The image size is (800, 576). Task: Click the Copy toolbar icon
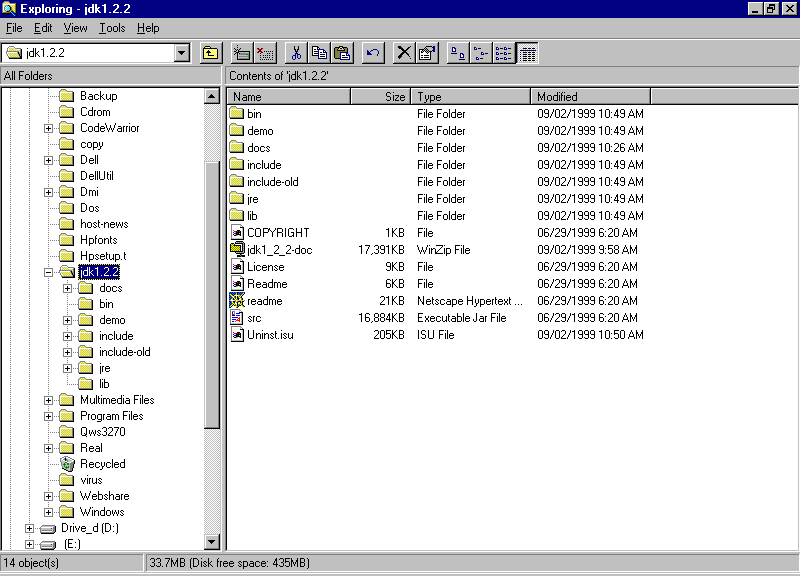tap(319, 52)
